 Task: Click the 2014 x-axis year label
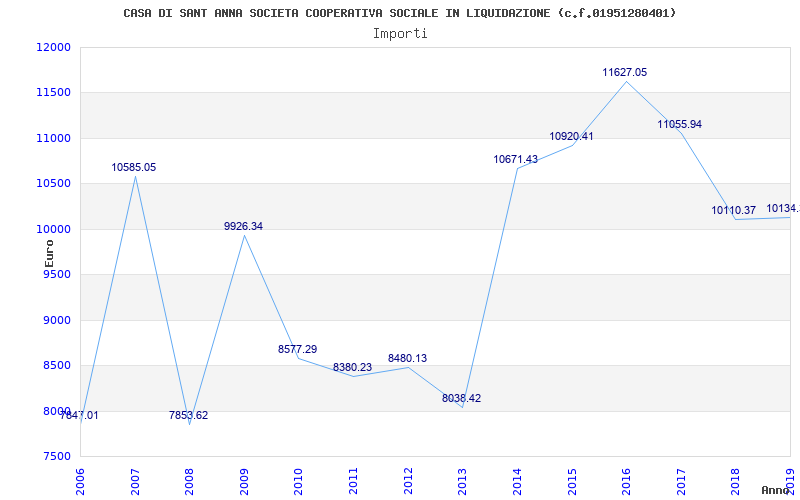point(517,482)
